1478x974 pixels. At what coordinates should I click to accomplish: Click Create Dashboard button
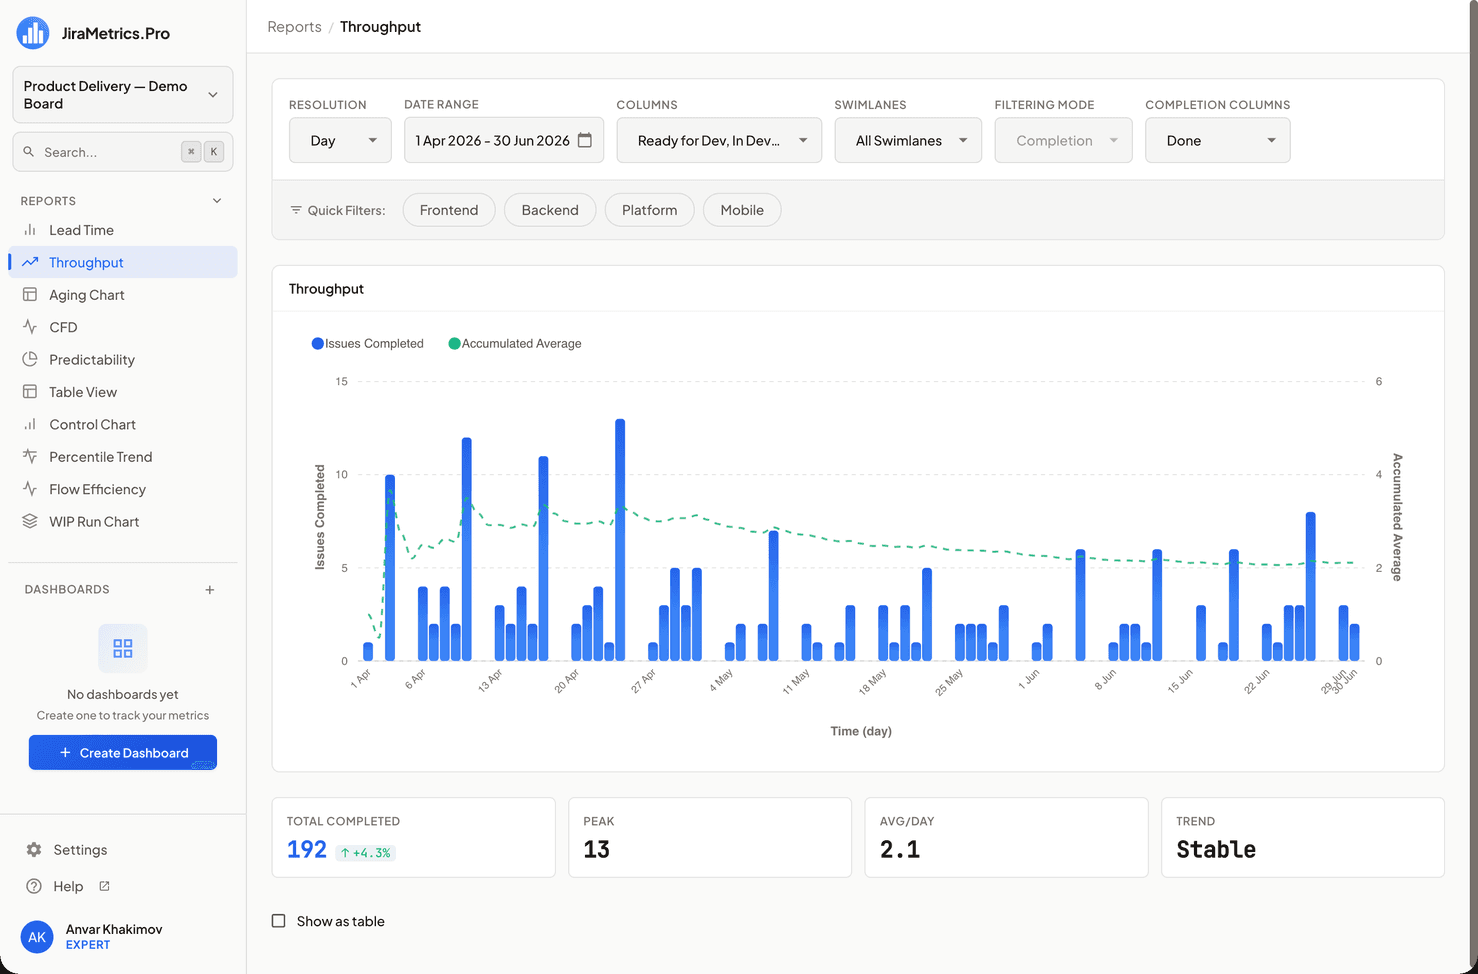(x=123, y=753)
